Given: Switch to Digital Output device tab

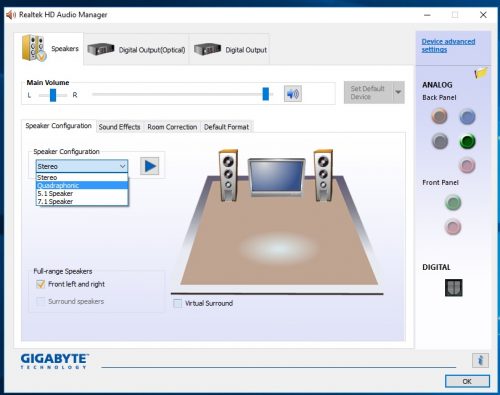Looking at the screenshot, I should click(230, 50).
